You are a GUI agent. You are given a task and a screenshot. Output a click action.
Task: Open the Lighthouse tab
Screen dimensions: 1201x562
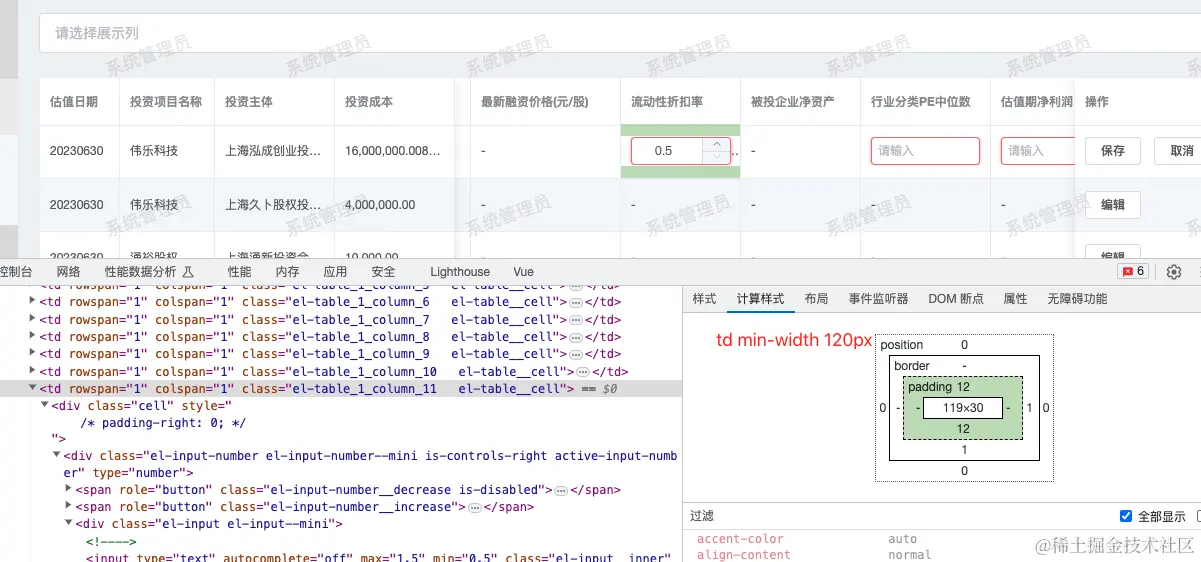click(460, 272)
